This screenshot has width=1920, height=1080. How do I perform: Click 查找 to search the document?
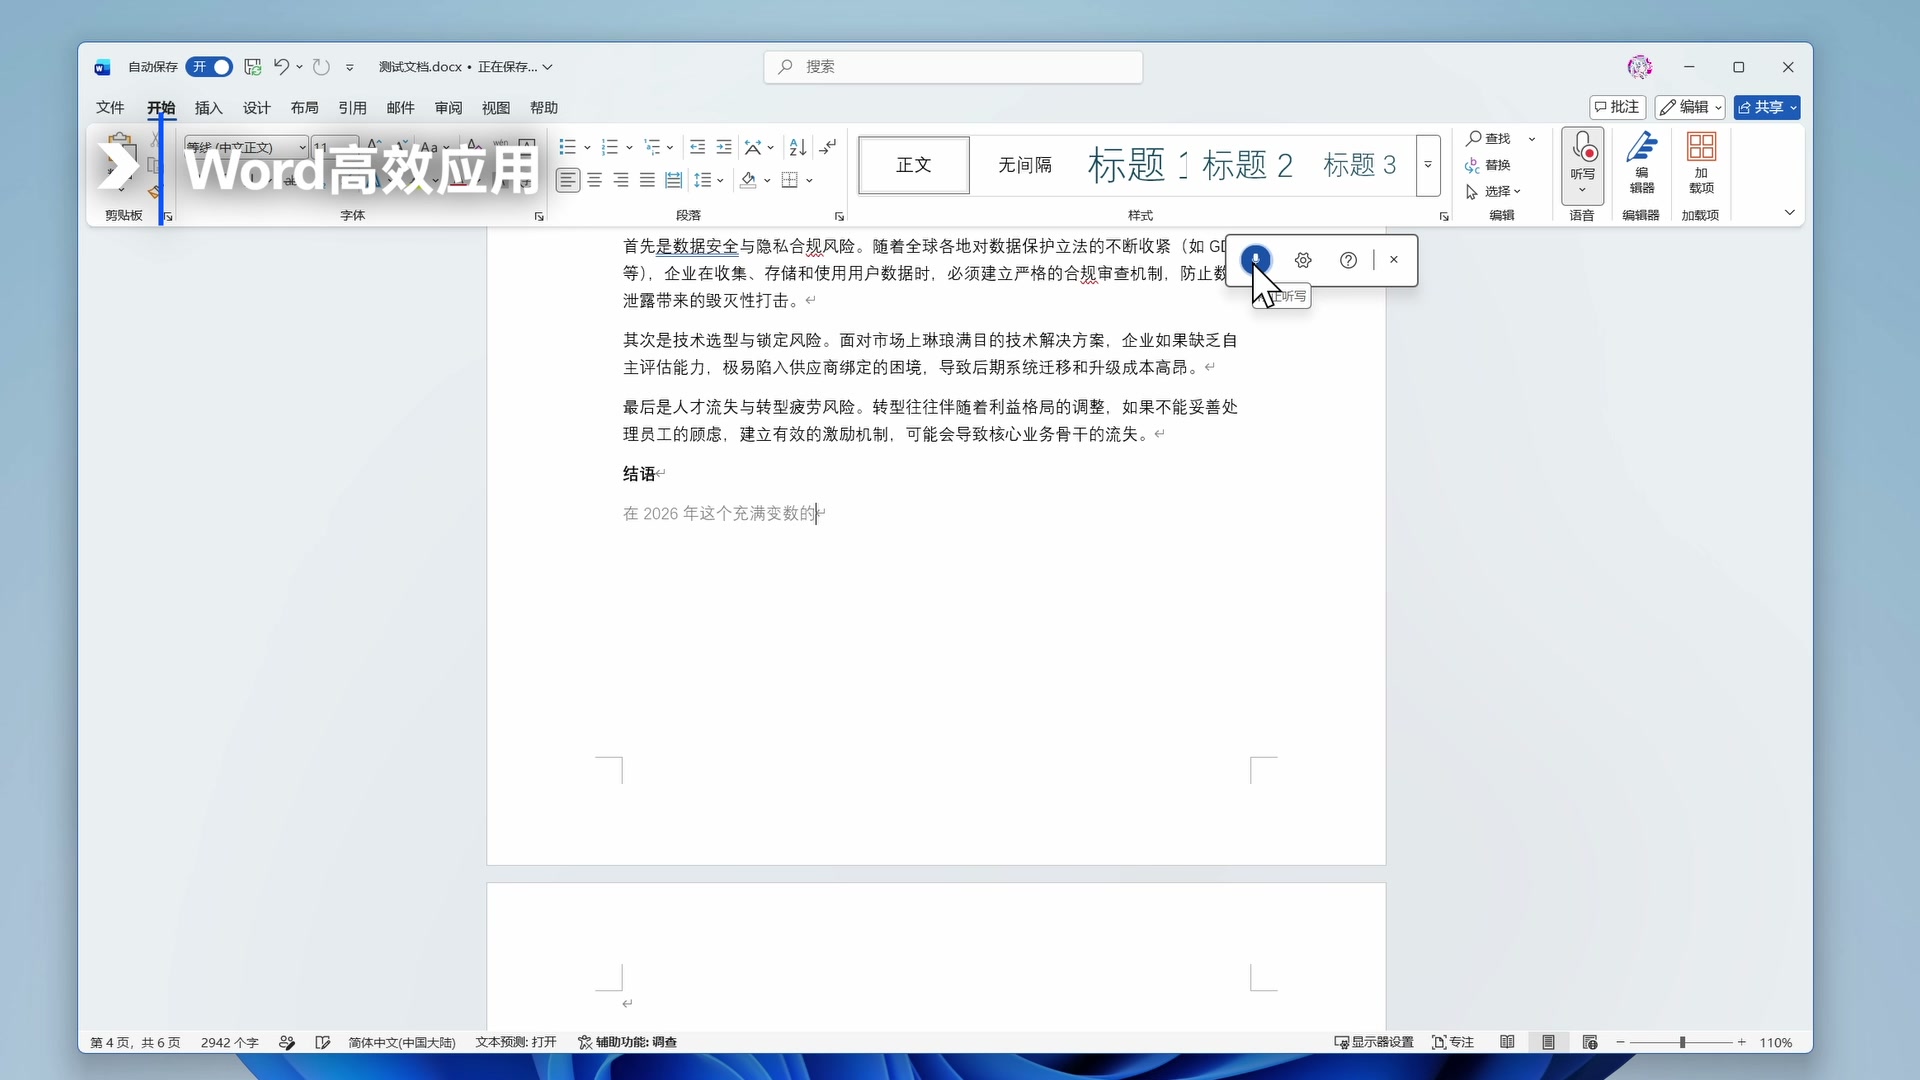[x=1489, y=139]
